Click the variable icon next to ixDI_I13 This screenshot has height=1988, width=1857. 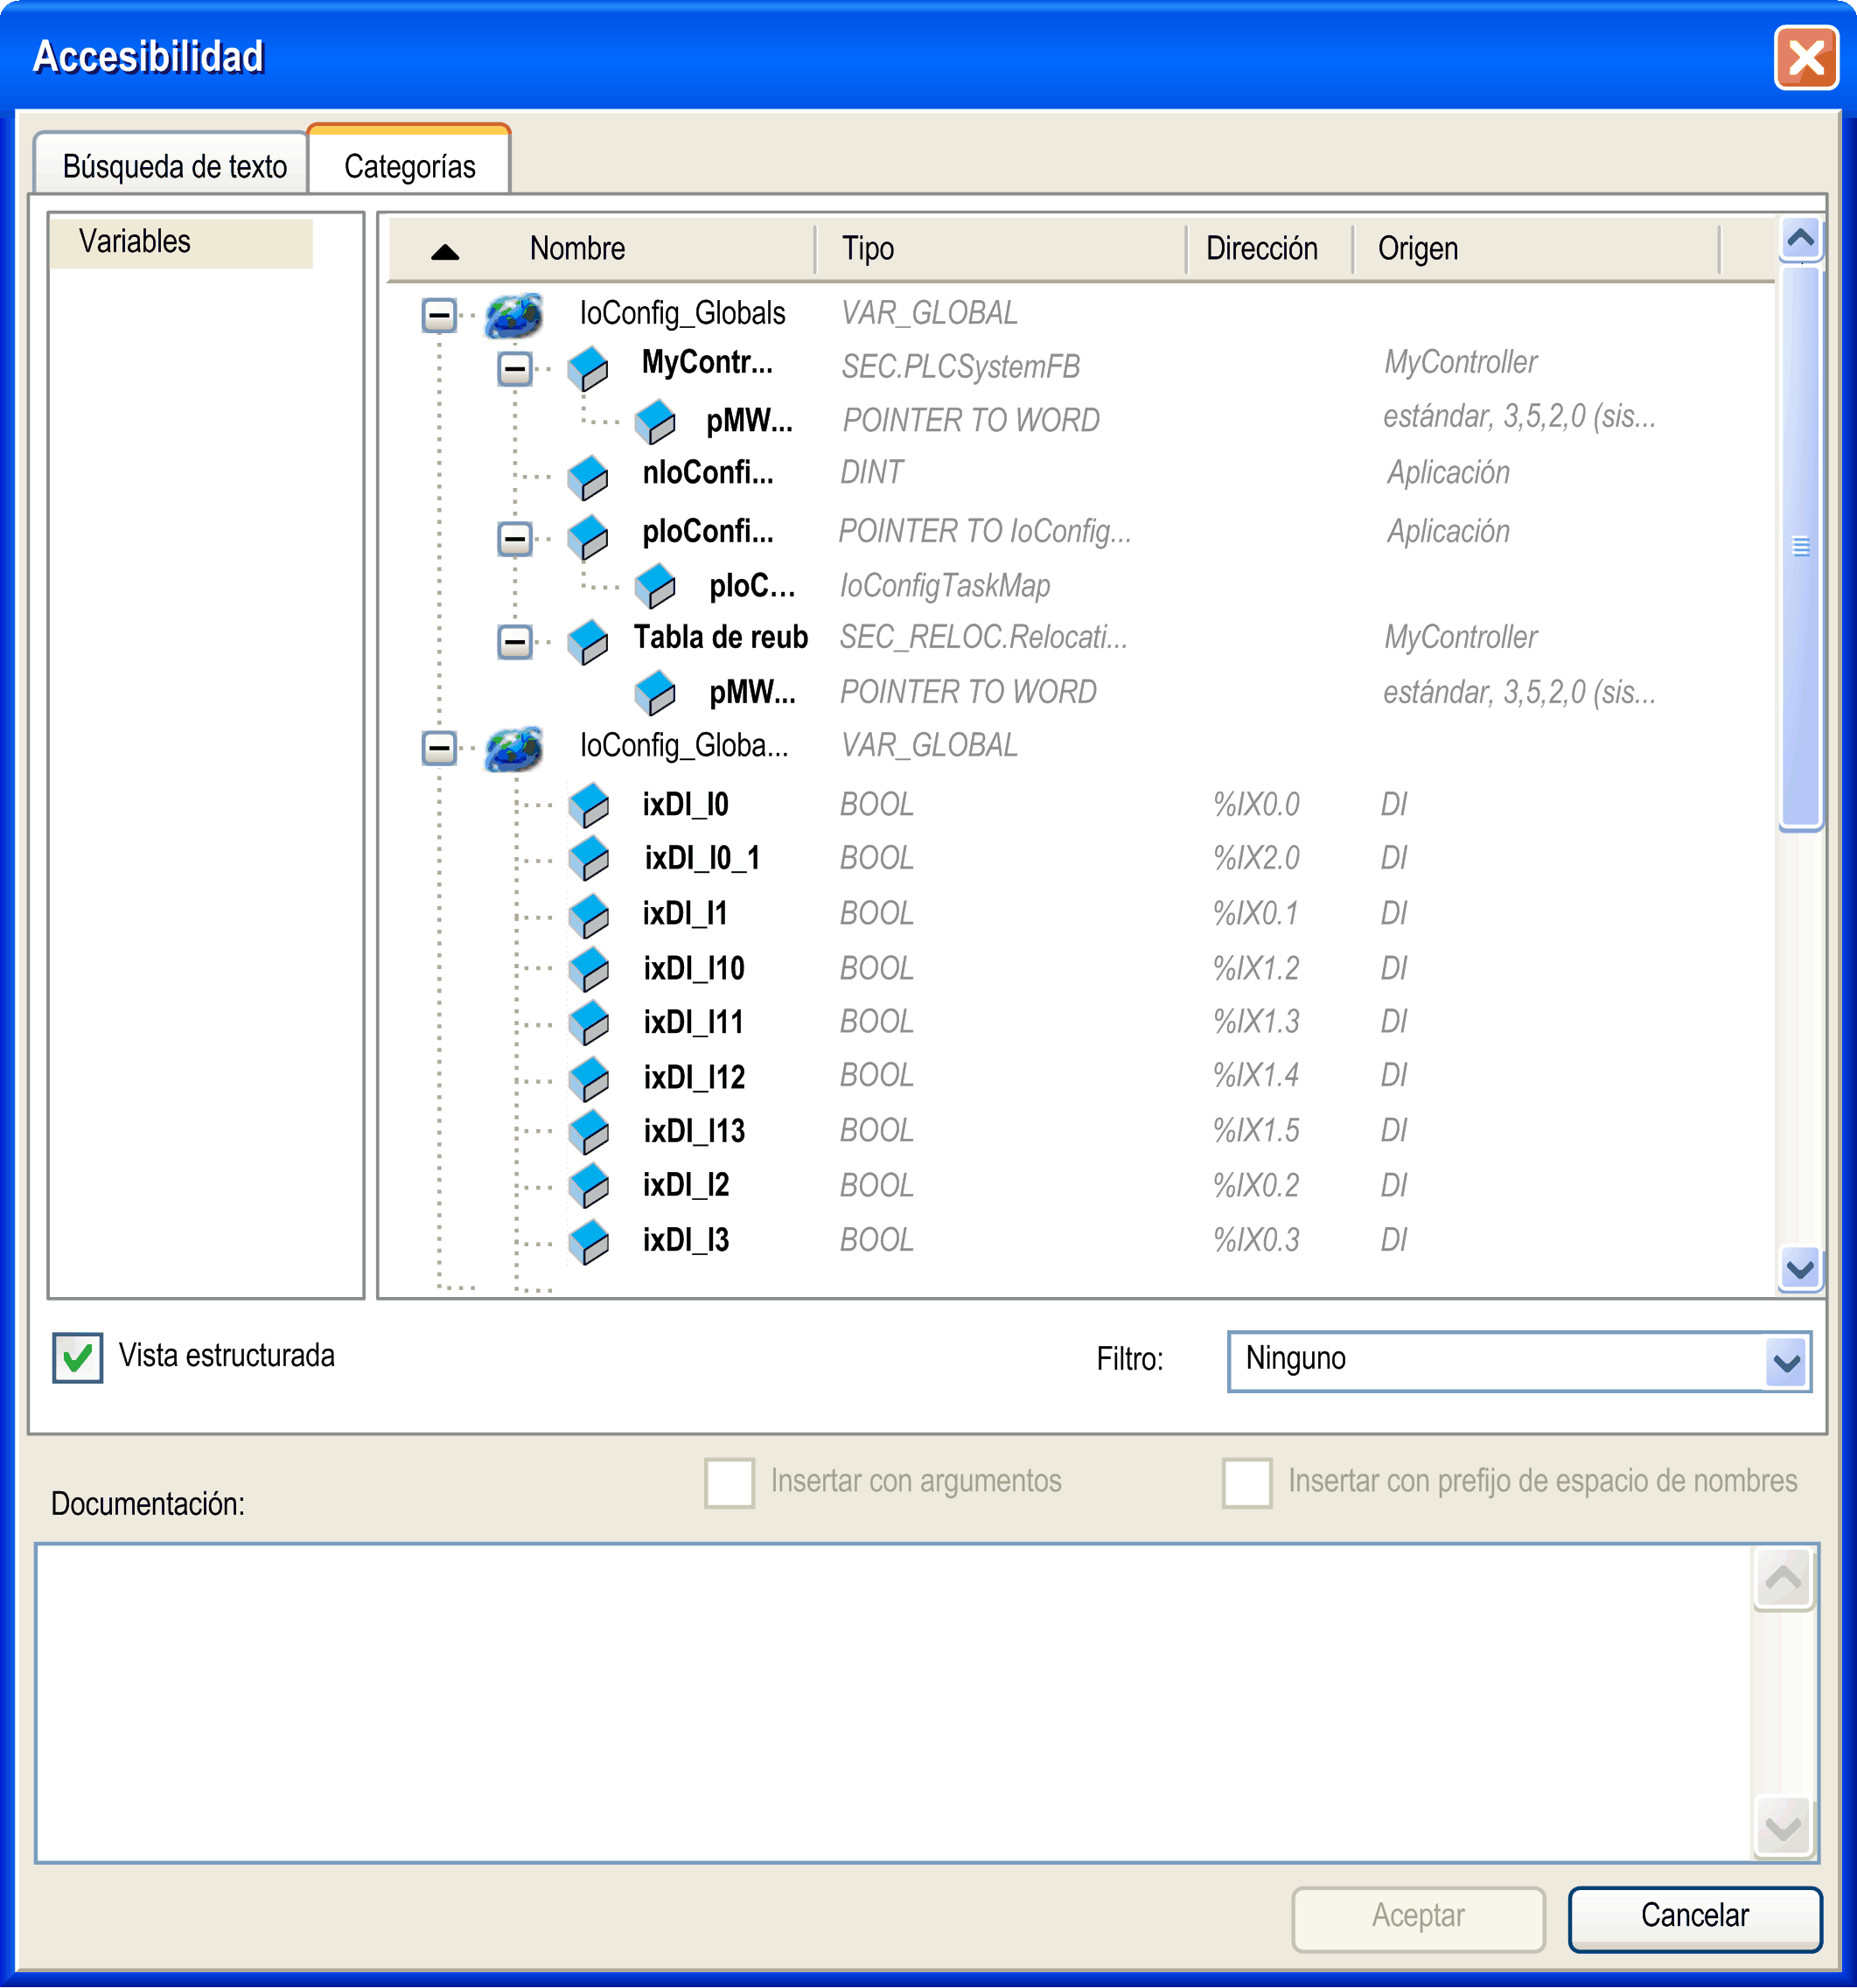[x=588, y=1132]
